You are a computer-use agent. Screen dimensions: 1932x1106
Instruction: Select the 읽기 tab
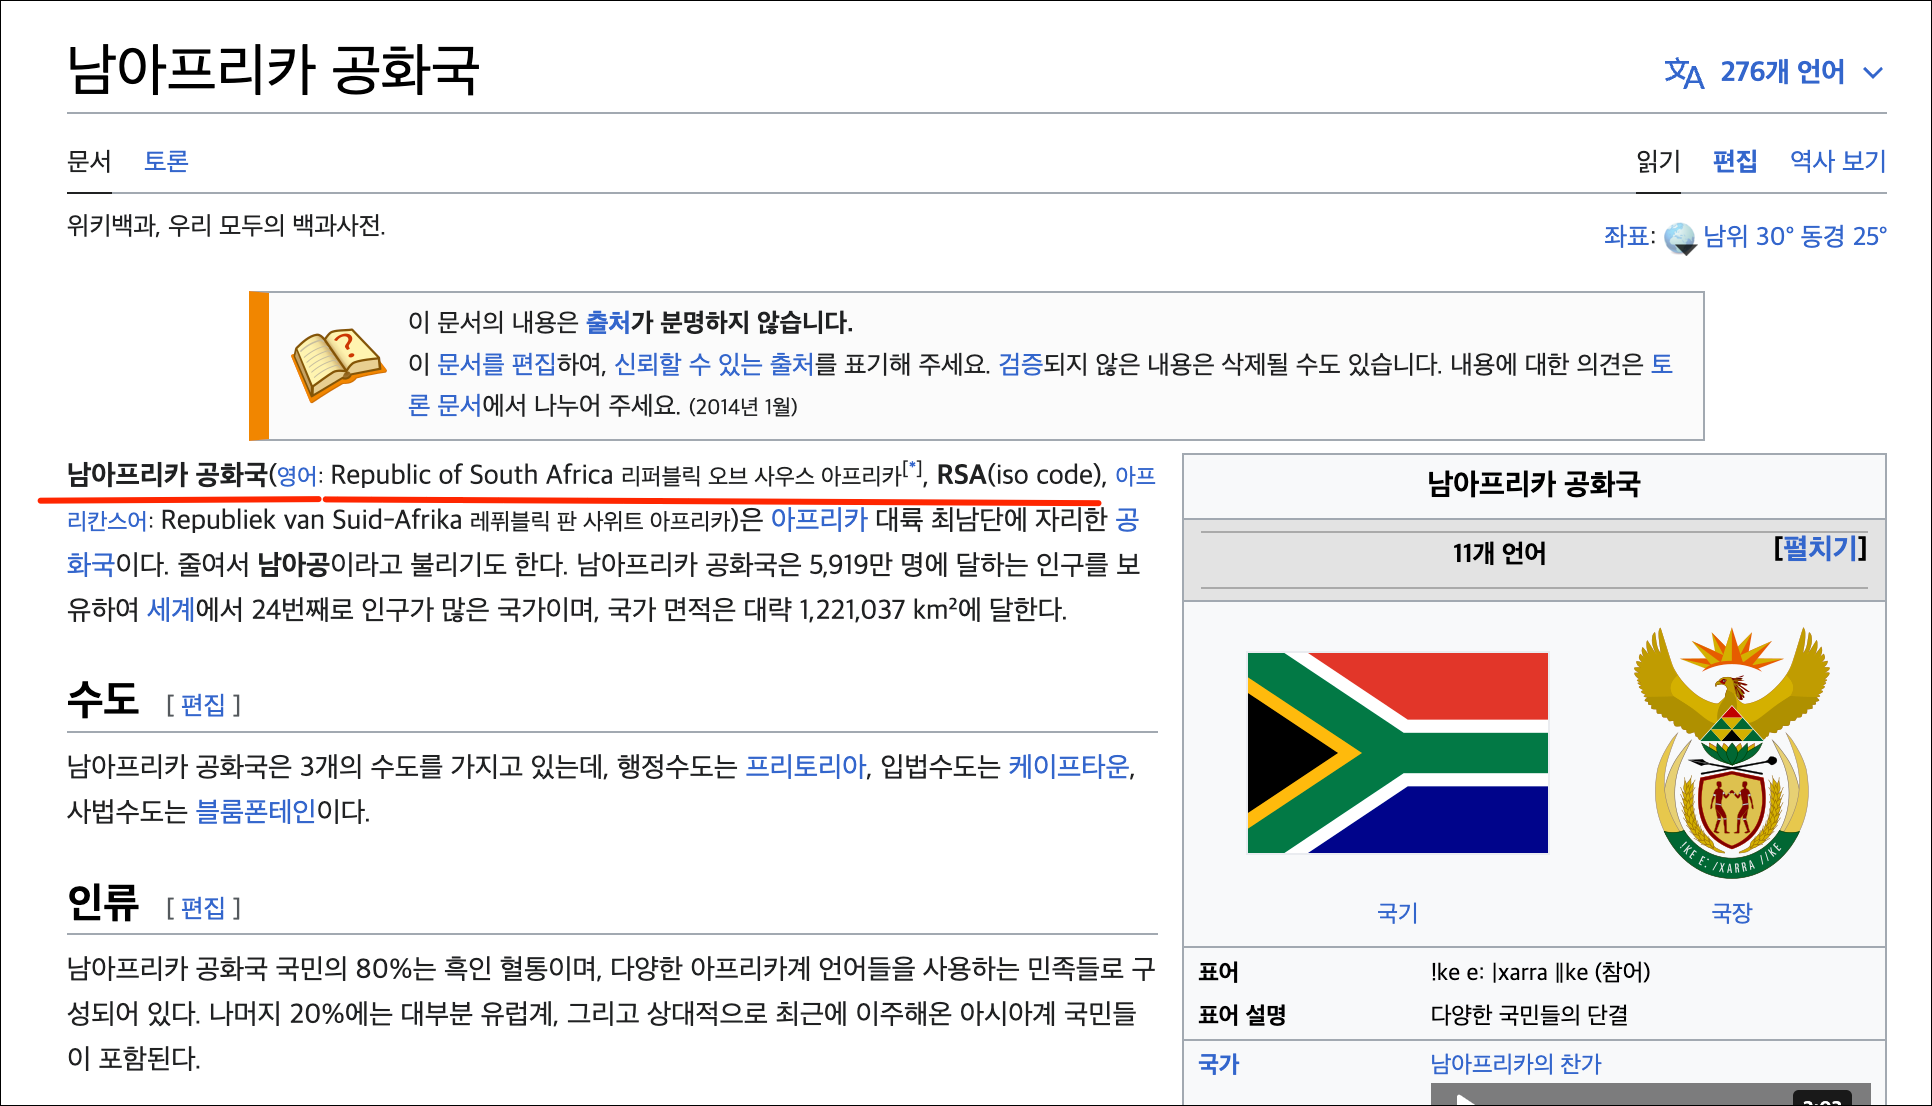(1658, 161)
